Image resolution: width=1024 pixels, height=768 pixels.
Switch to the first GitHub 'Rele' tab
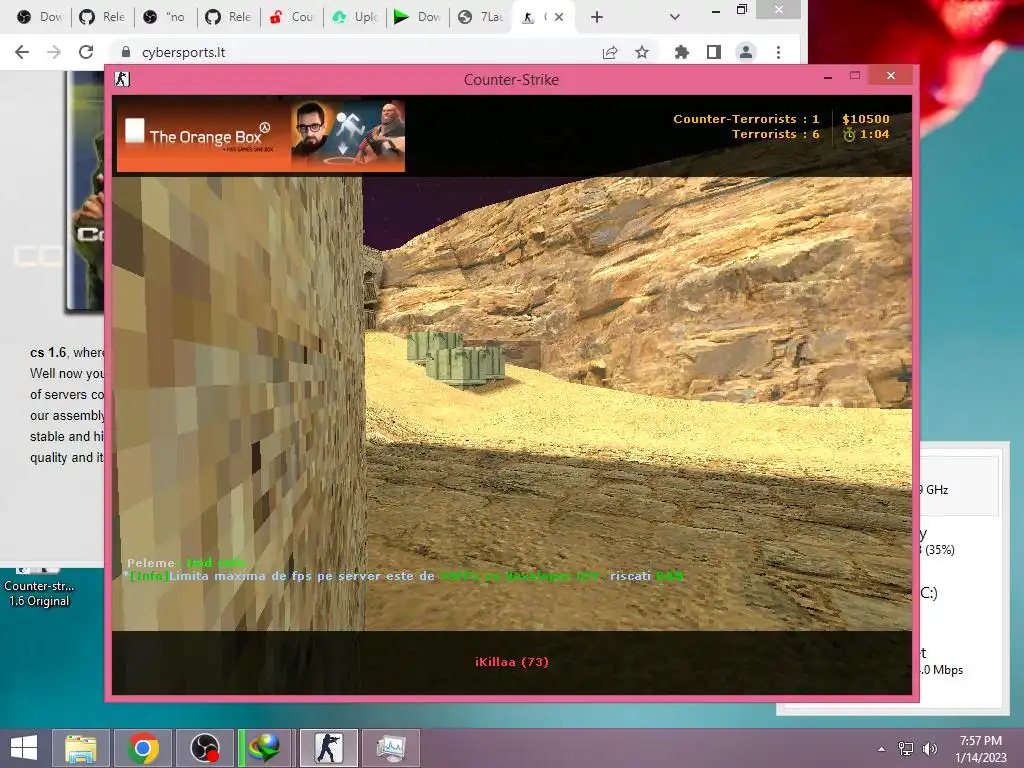103,17
